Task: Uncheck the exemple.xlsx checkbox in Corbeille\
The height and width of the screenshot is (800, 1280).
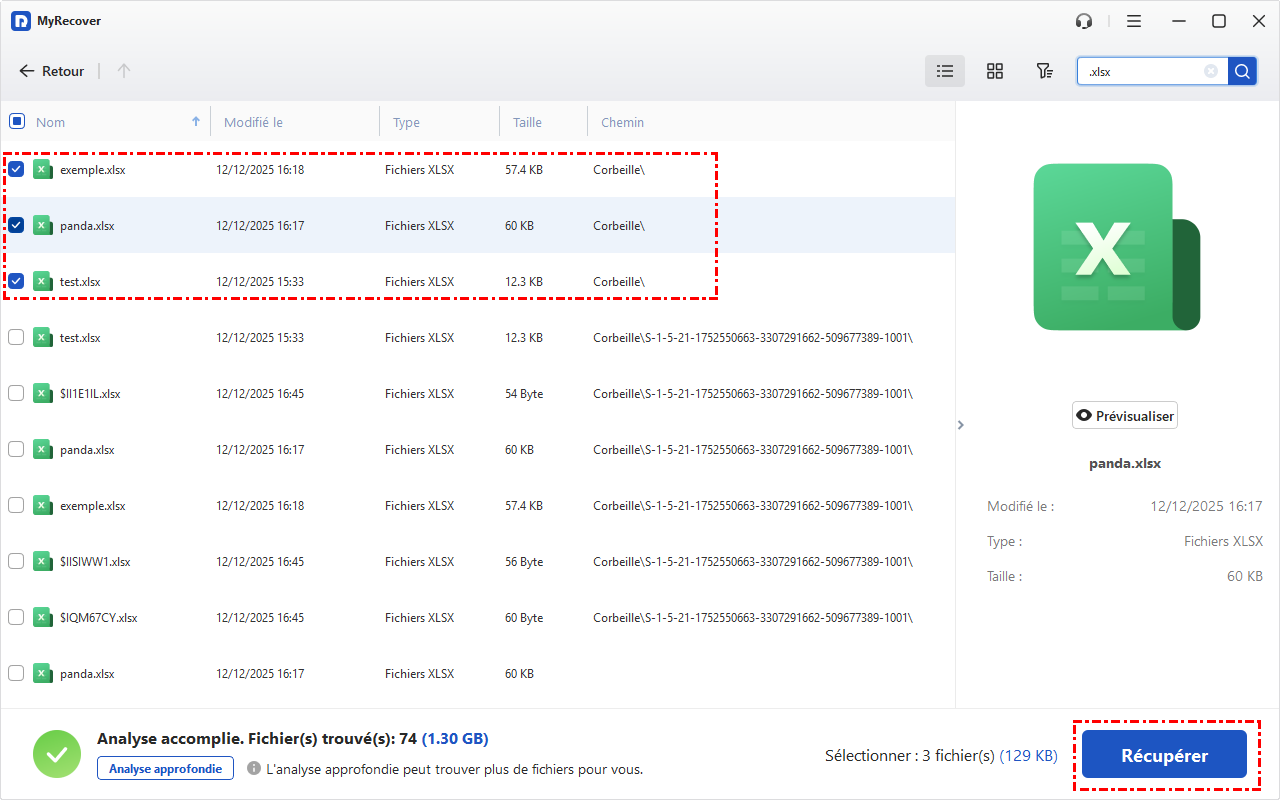Action: coord(16,170)
